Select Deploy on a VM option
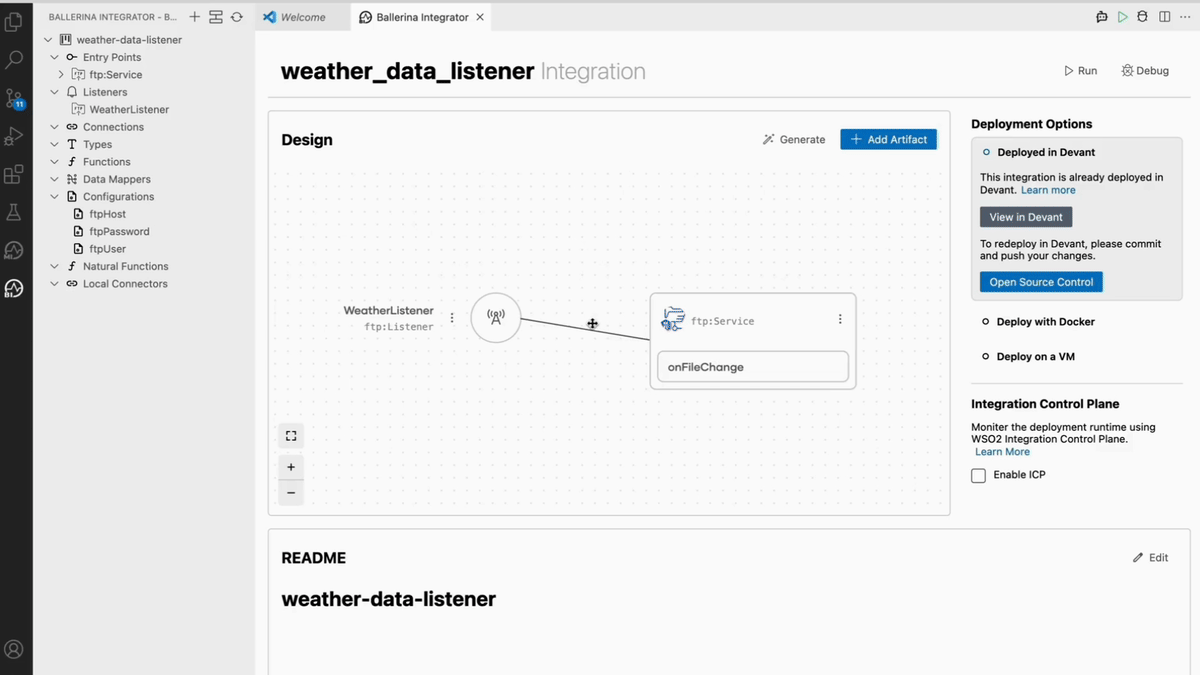The width and height of the screenshot is (1200, 675). 1029,357
